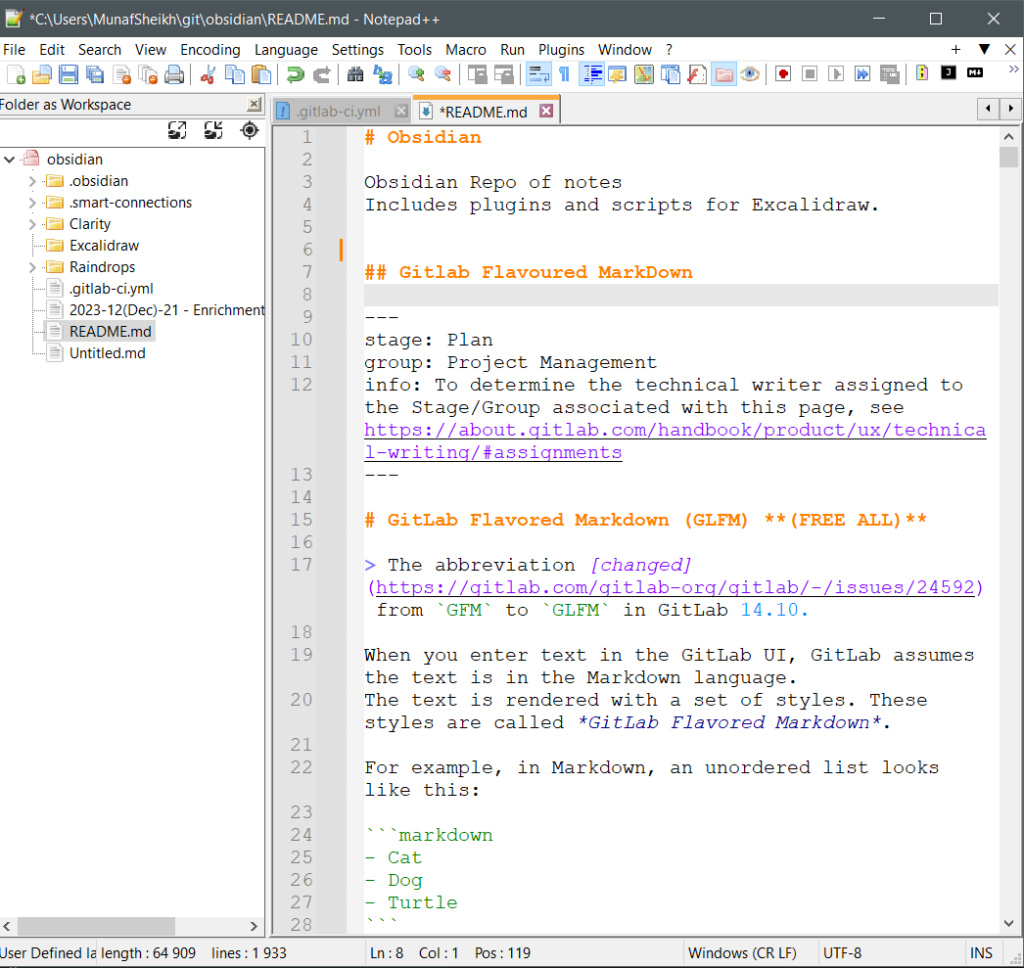Click the Zoom Out magnifier icon
The image size is (1024, 968).
[x=443, y=75]
